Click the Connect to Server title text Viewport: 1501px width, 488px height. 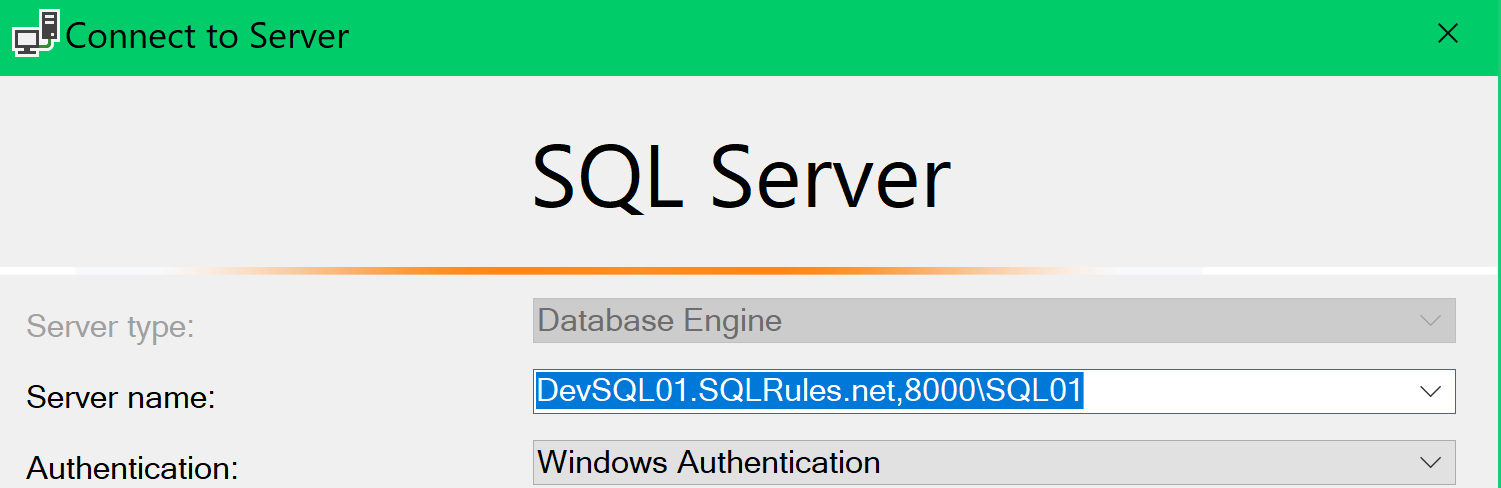pyautogui.click(x=207, y=36)
